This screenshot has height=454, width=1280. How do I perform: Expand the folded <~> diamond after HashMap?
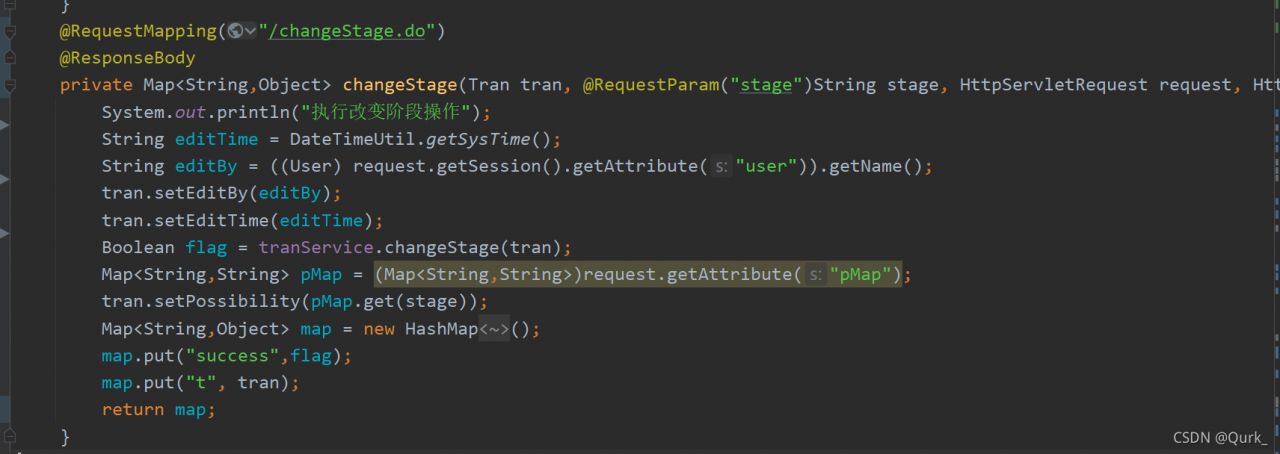click(x=494, y=329)
